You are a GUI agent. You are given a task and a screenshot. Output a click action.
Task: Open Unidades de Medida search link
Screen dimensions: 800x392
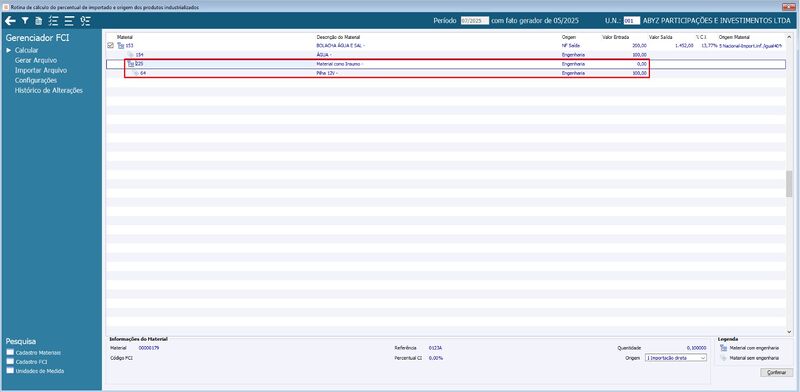pyautogui.click(x=40, y=371)
